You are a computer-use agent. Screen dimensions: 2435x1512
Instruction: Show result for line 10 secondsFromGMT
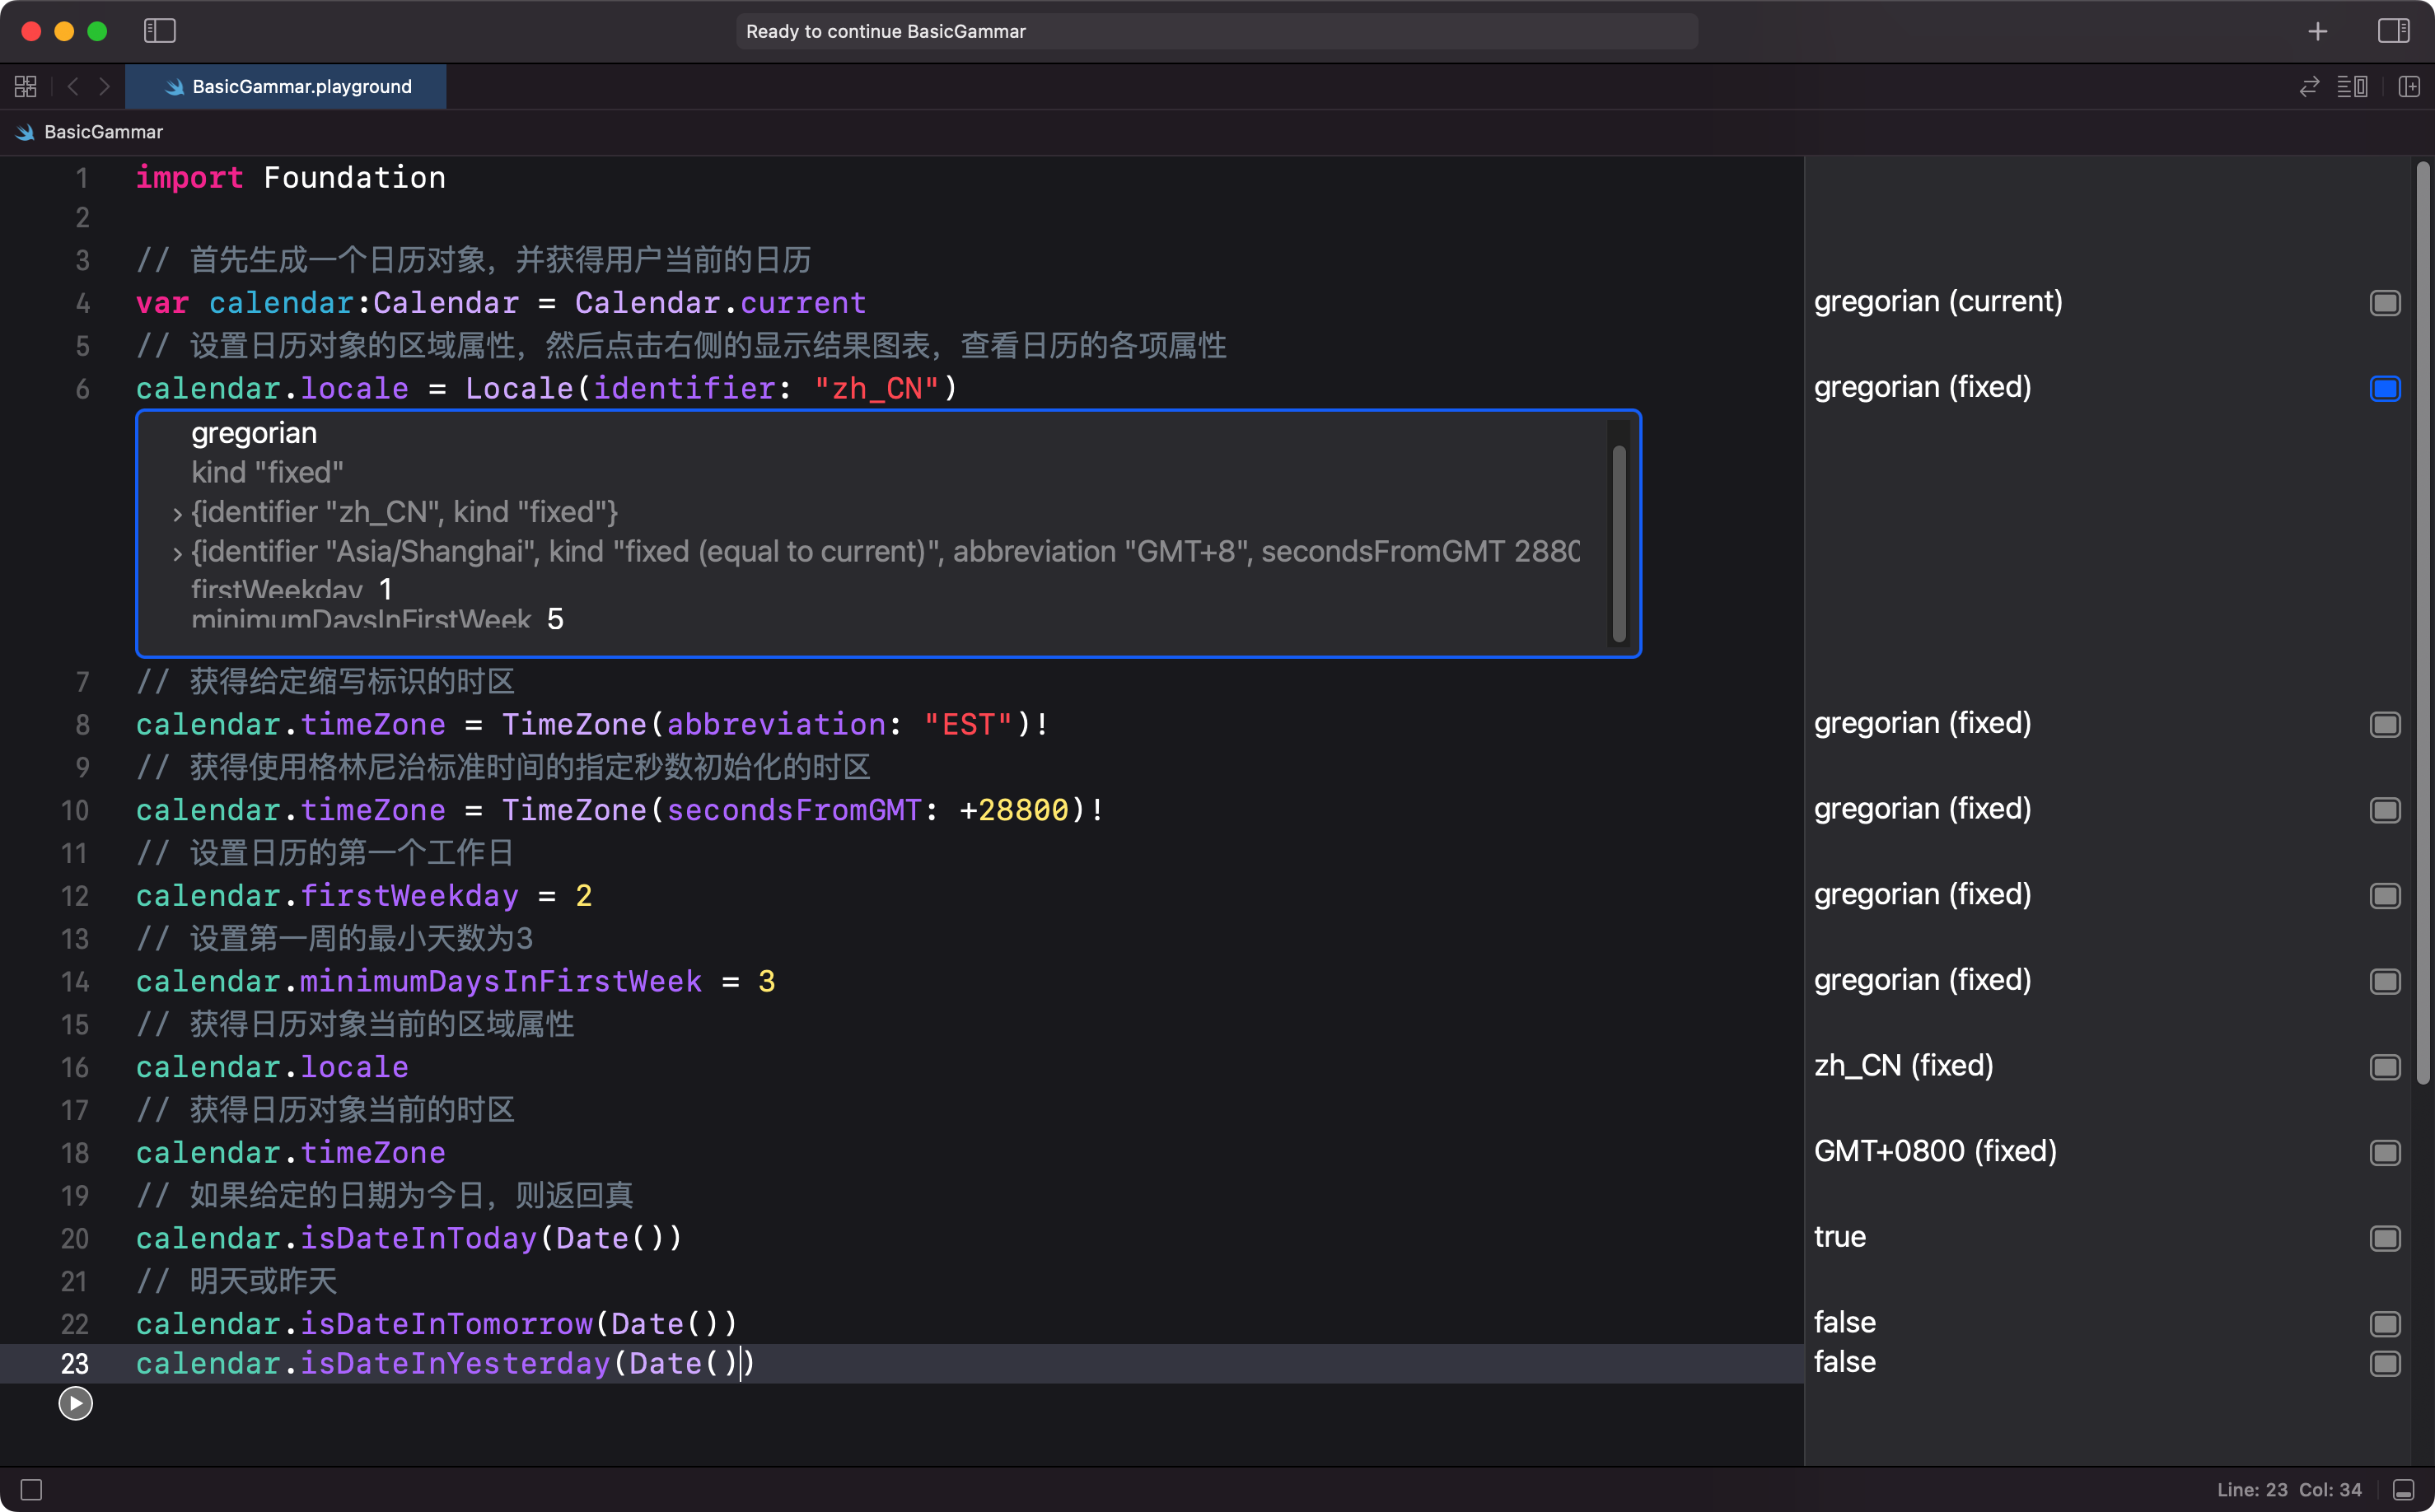pos(2385,810)
